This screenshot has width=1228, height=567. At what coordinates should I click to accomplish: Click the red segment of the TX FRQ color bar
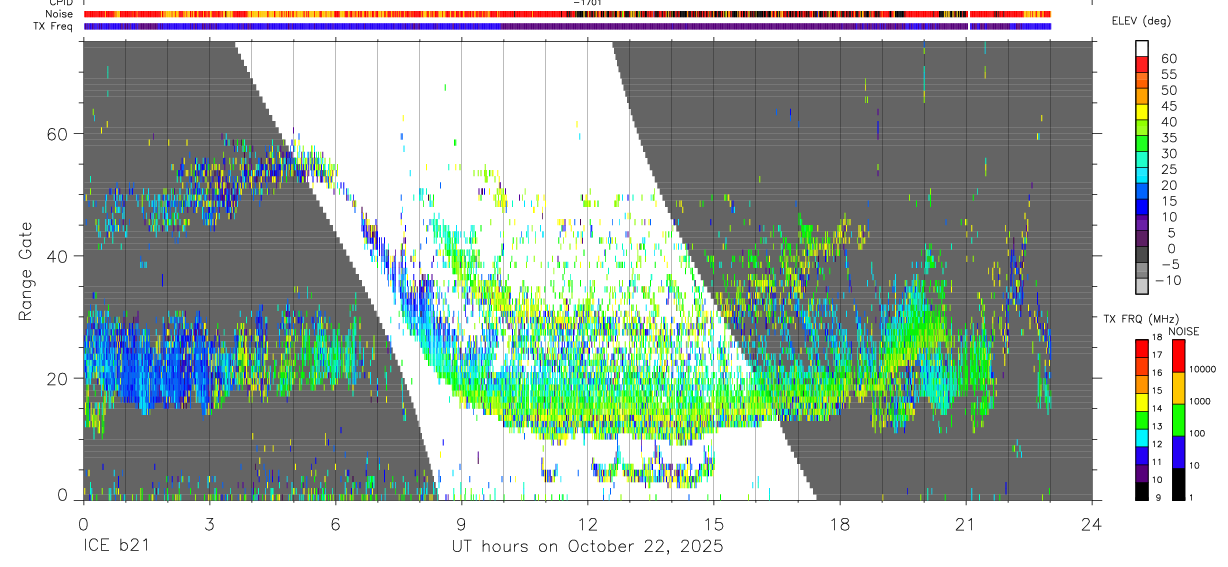click(1142, 349)
